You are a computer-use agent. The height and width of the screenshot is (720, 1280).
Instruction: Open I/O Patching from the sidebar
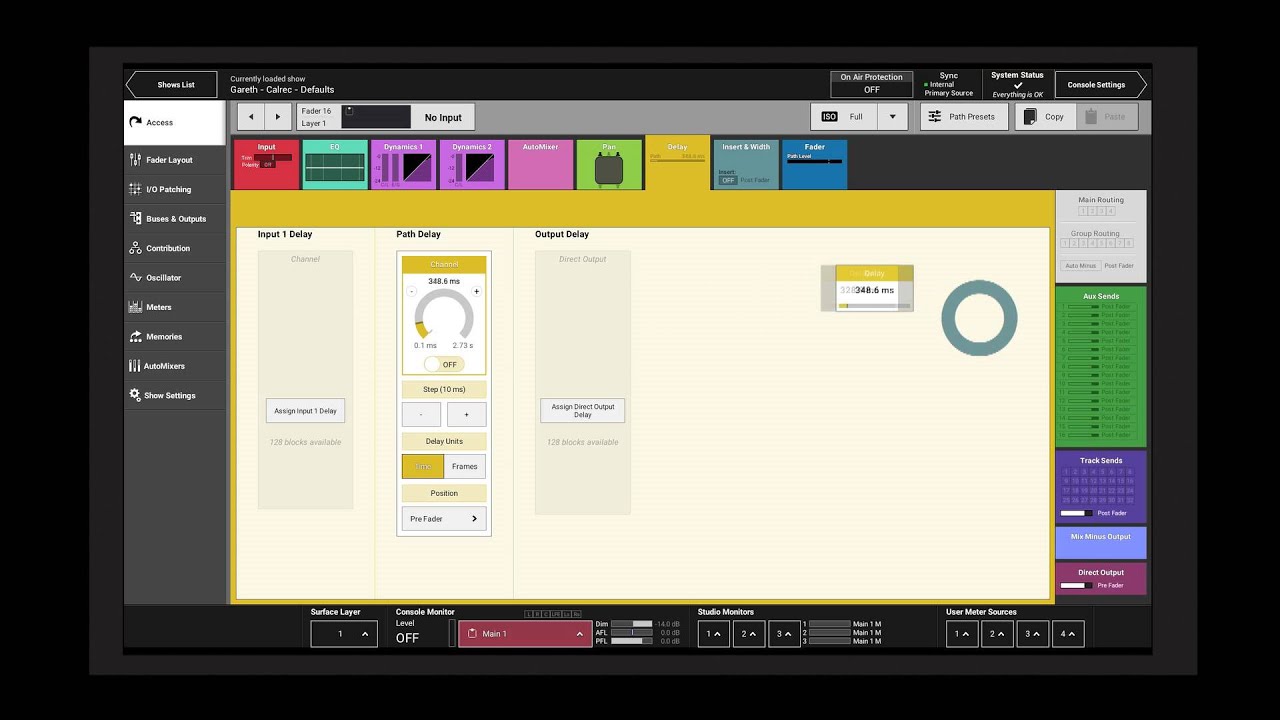coord(175,189)
